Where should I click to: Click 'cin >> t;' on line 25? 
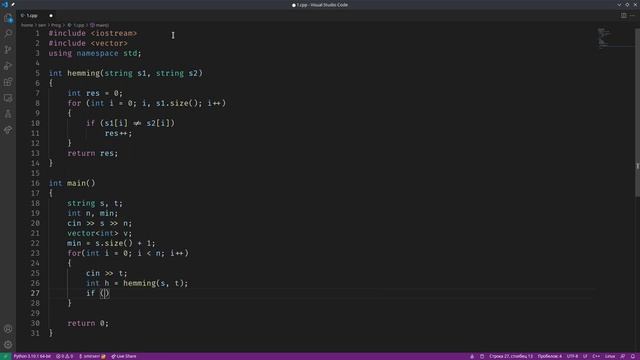pyautogui.click(x=107, y=273)
